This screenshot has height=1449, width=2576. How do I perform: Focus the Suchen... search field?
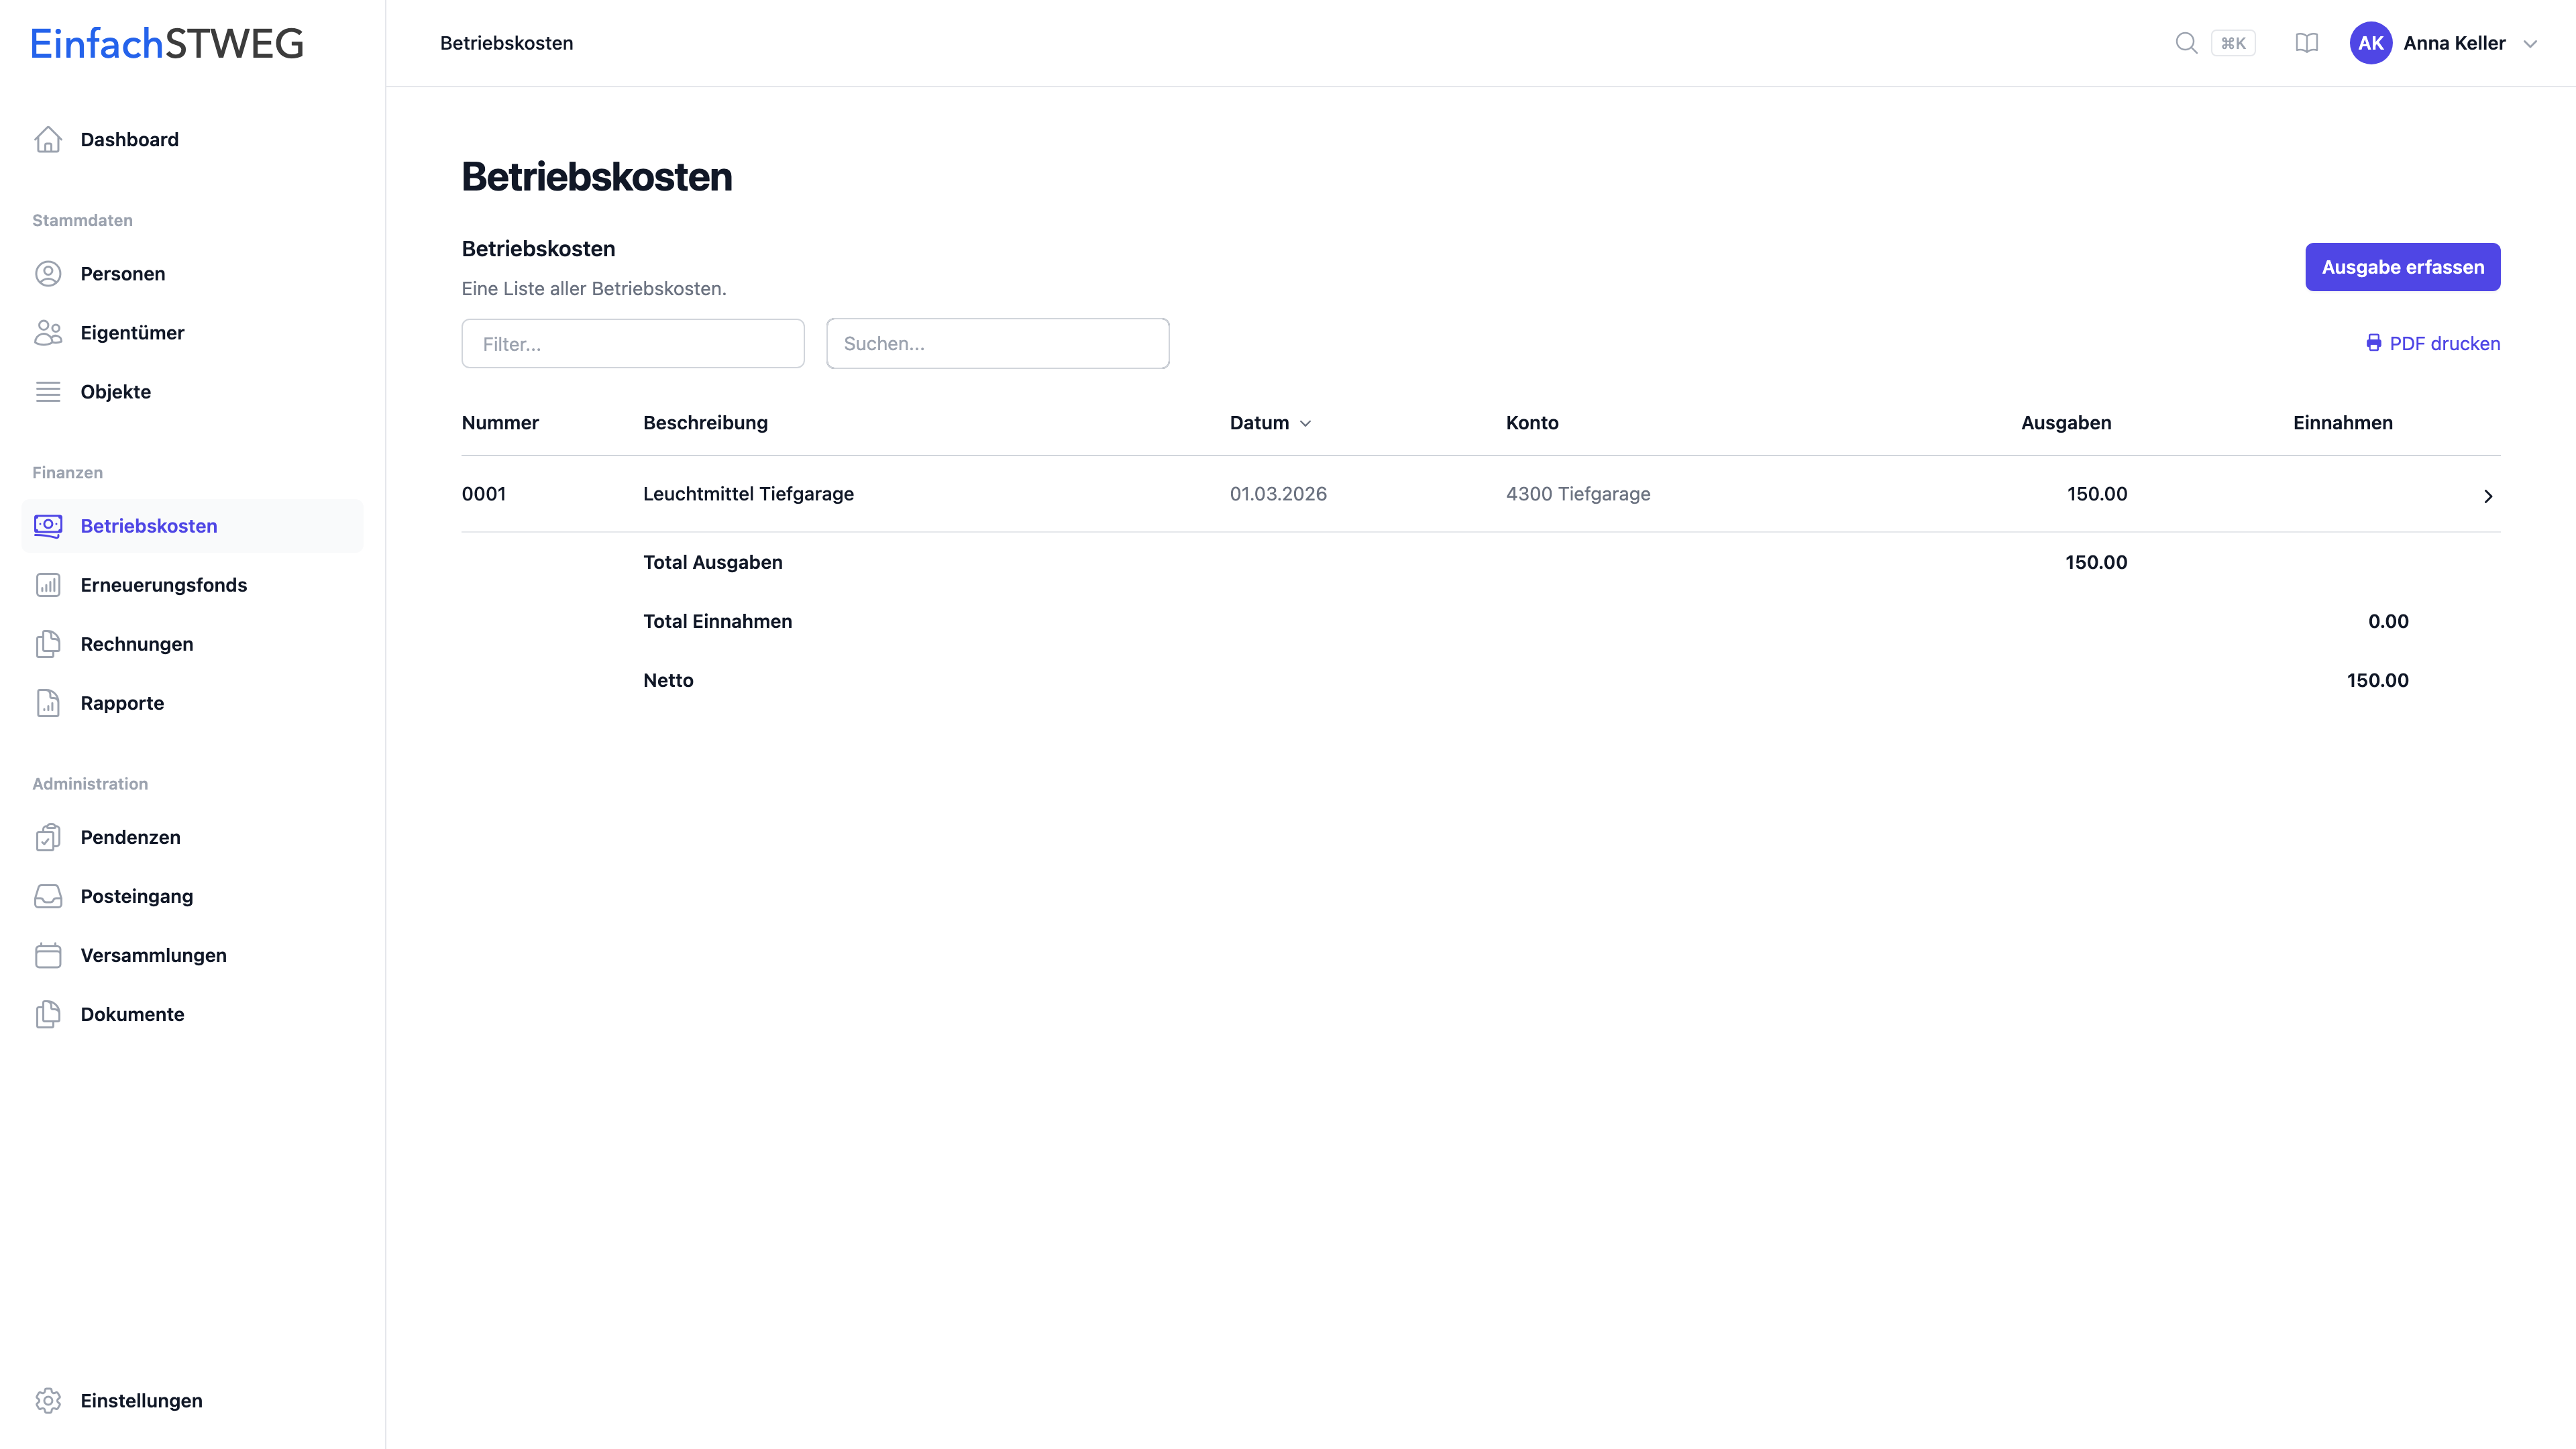997,344
